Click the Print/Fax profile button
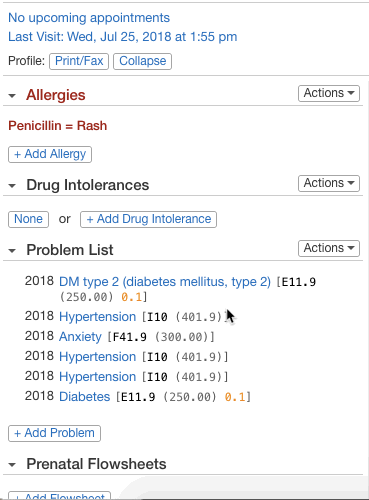This screenshot has width=369, height=500. point(79,61)
